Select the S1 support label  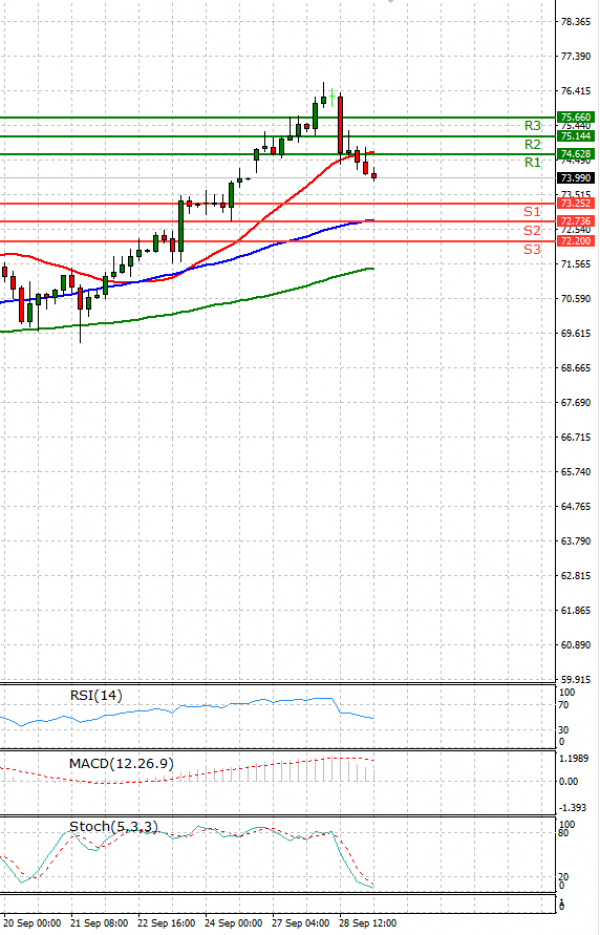[532, 212]
